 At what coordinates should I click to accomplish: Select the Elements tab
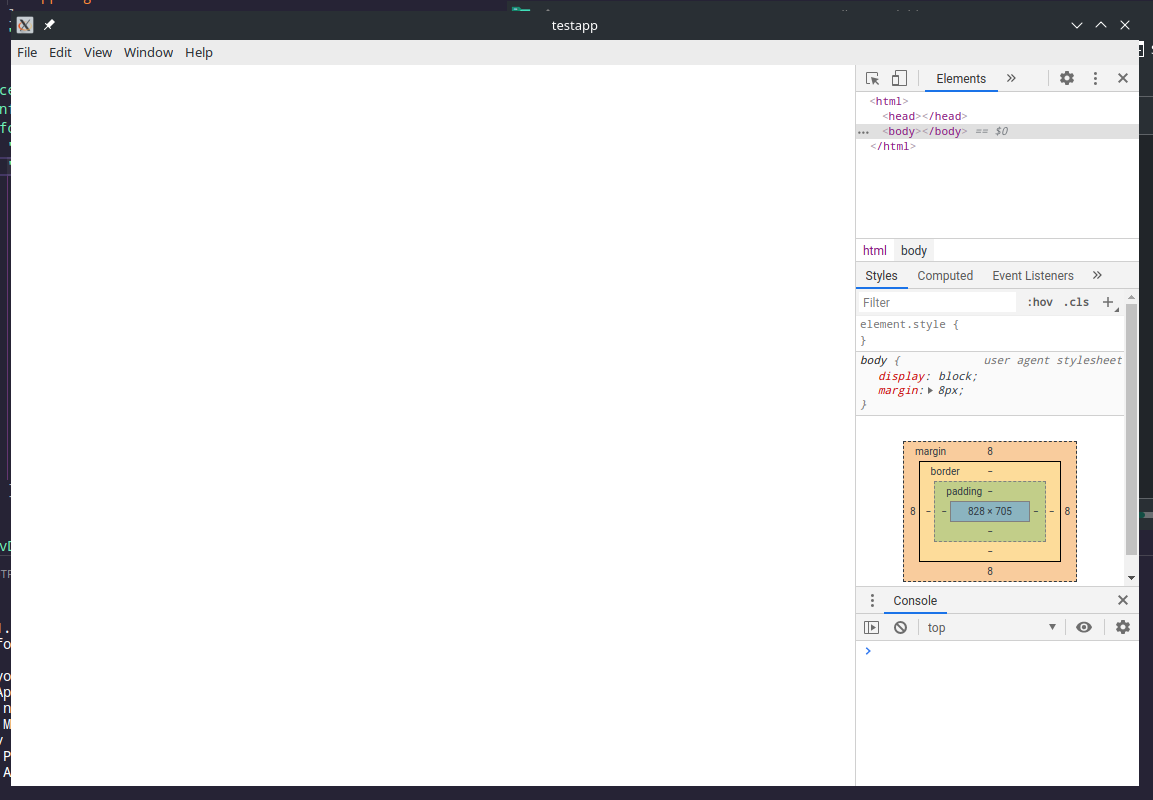point(961,79)
